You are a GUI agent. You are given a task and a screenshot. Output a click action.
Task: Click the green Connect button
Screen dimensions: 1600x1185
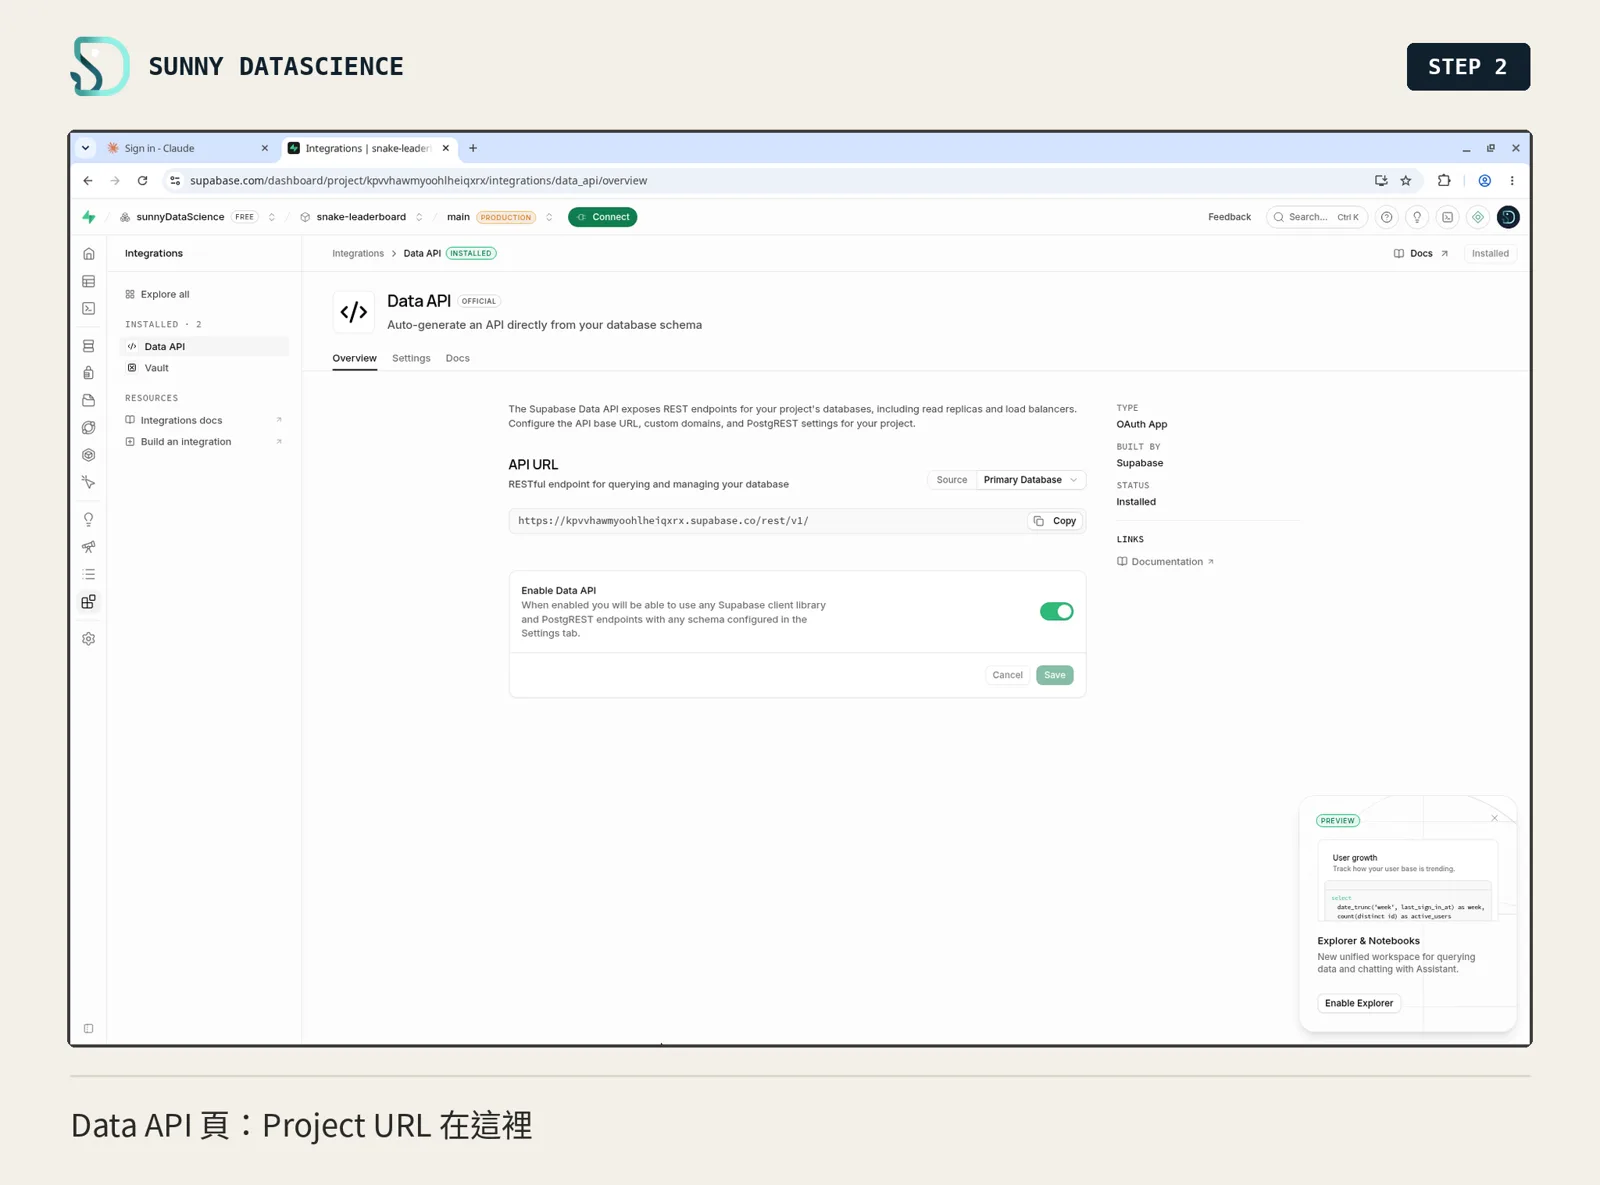point(602,217)
